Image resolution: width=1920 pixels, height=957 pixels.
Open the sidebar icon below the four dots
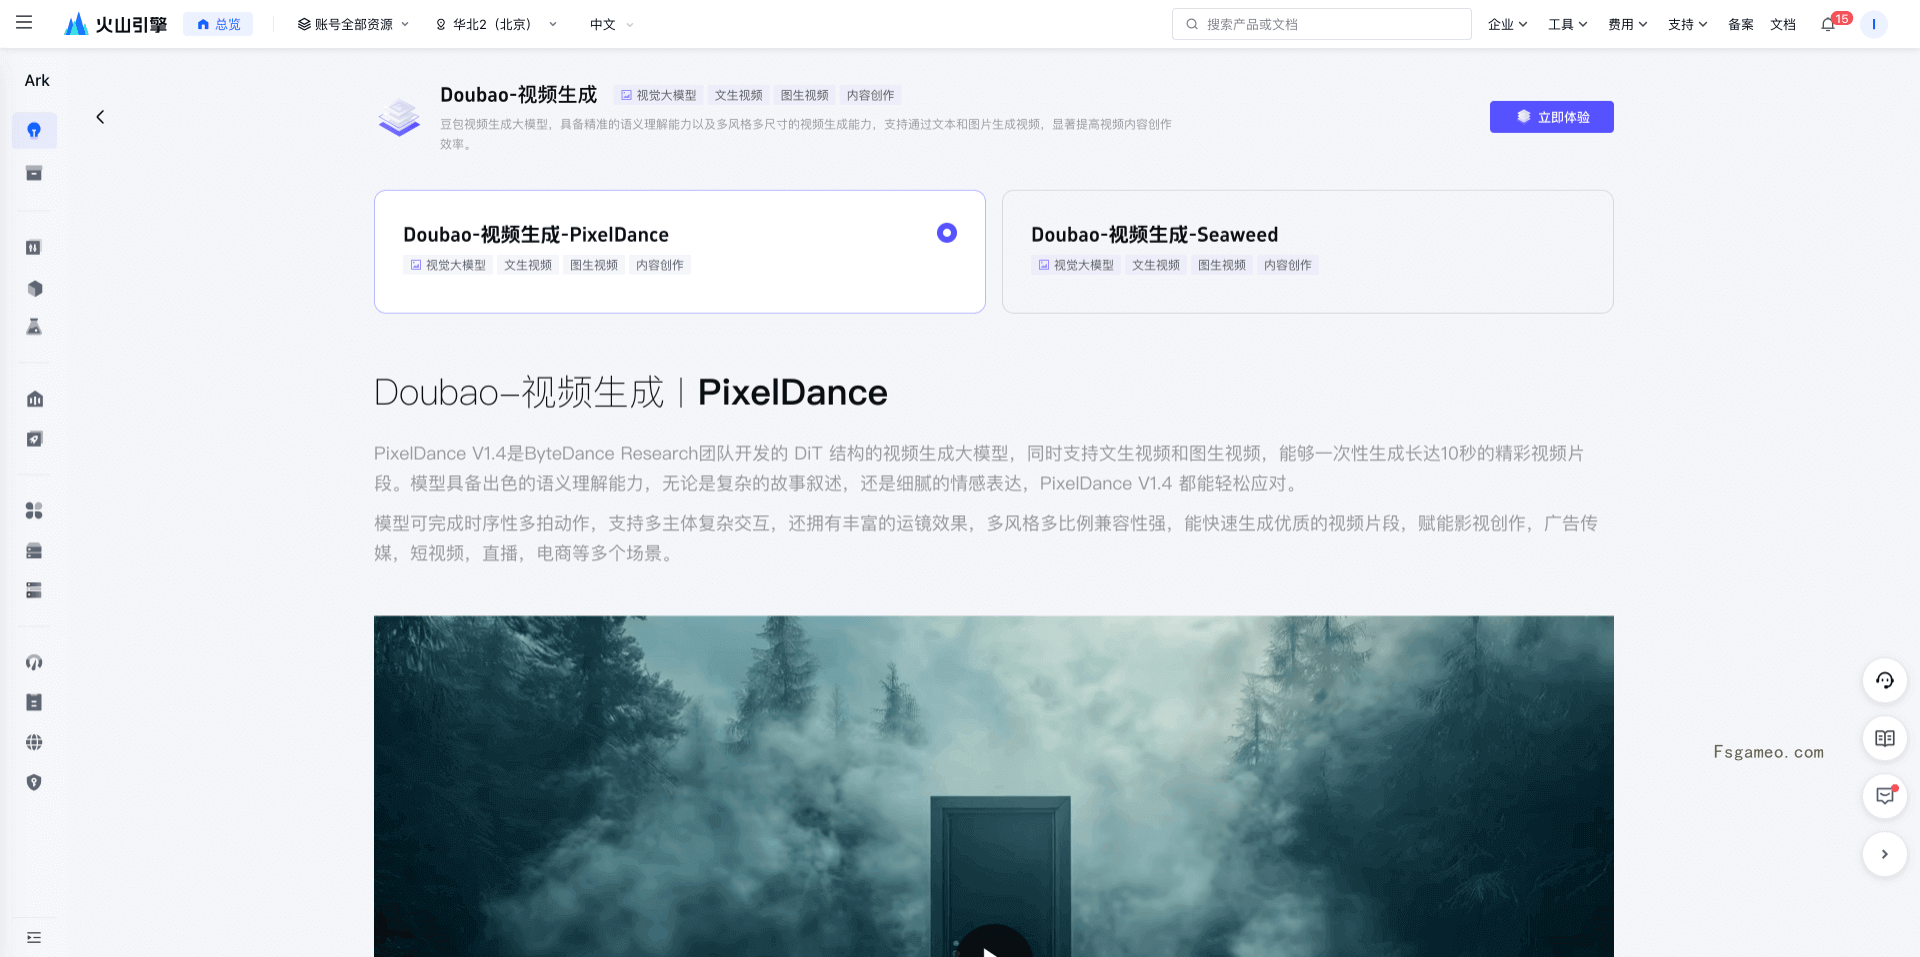[x=34, y=551]
